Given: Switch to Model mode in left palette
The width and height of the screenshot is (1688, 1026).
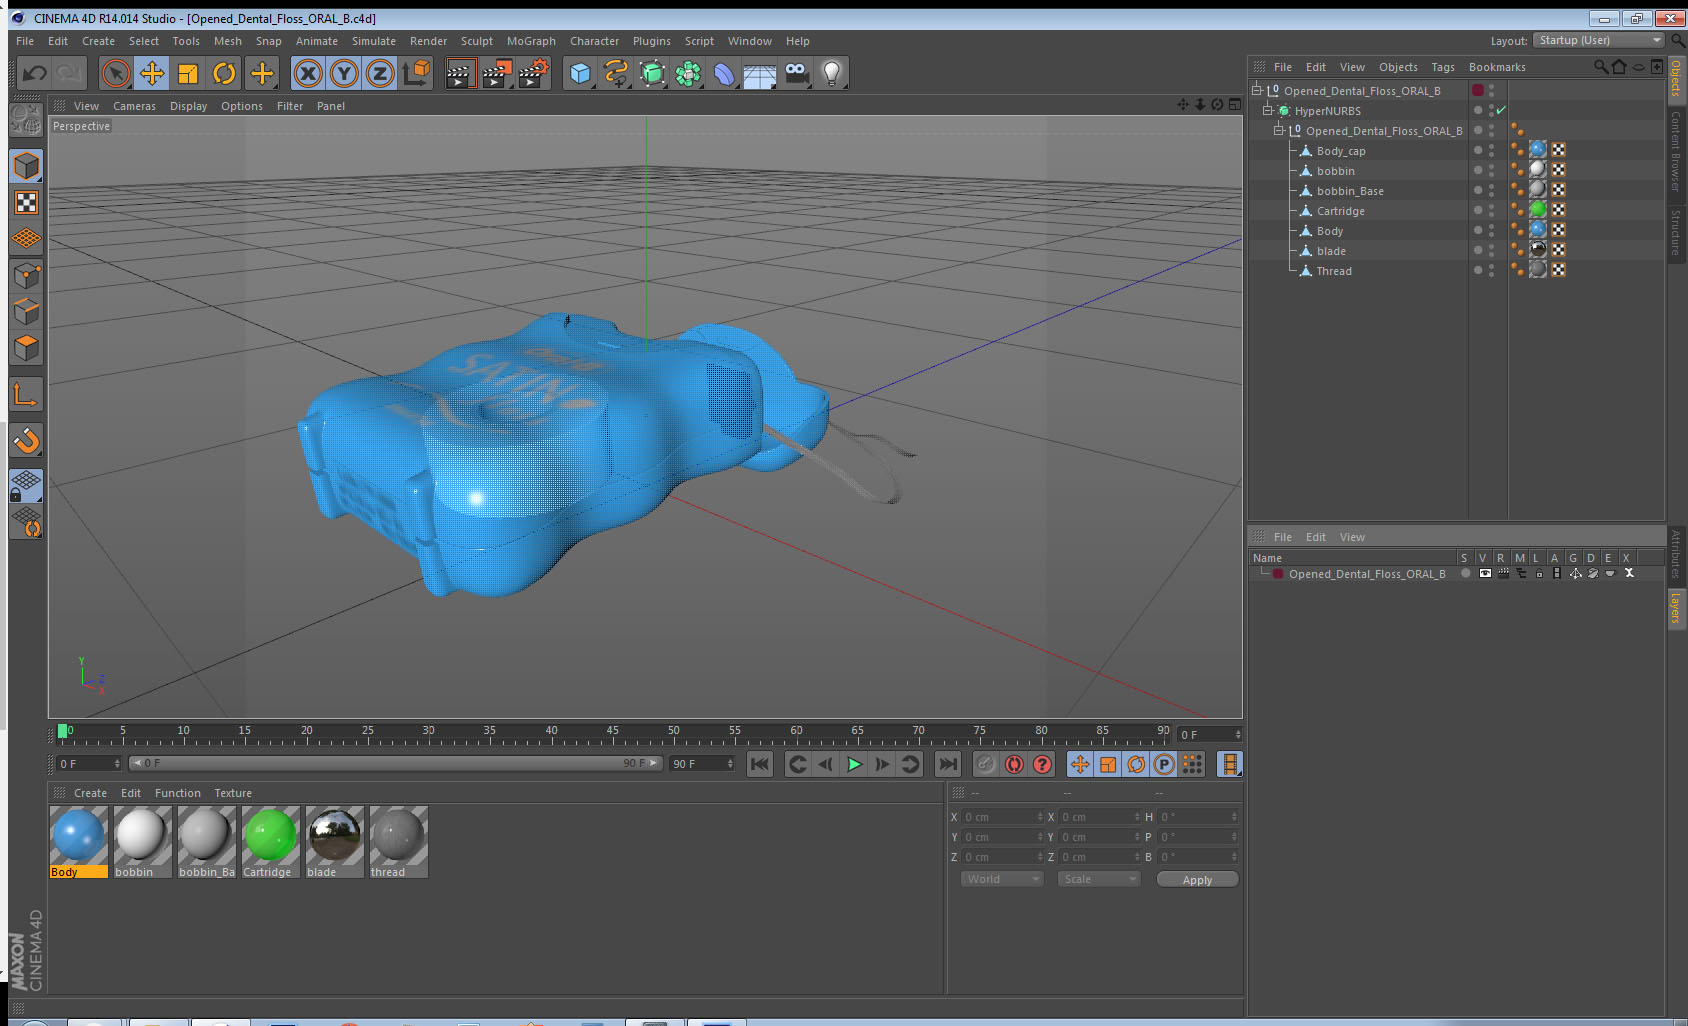Looking at the screenshot, I should point(27,166).
